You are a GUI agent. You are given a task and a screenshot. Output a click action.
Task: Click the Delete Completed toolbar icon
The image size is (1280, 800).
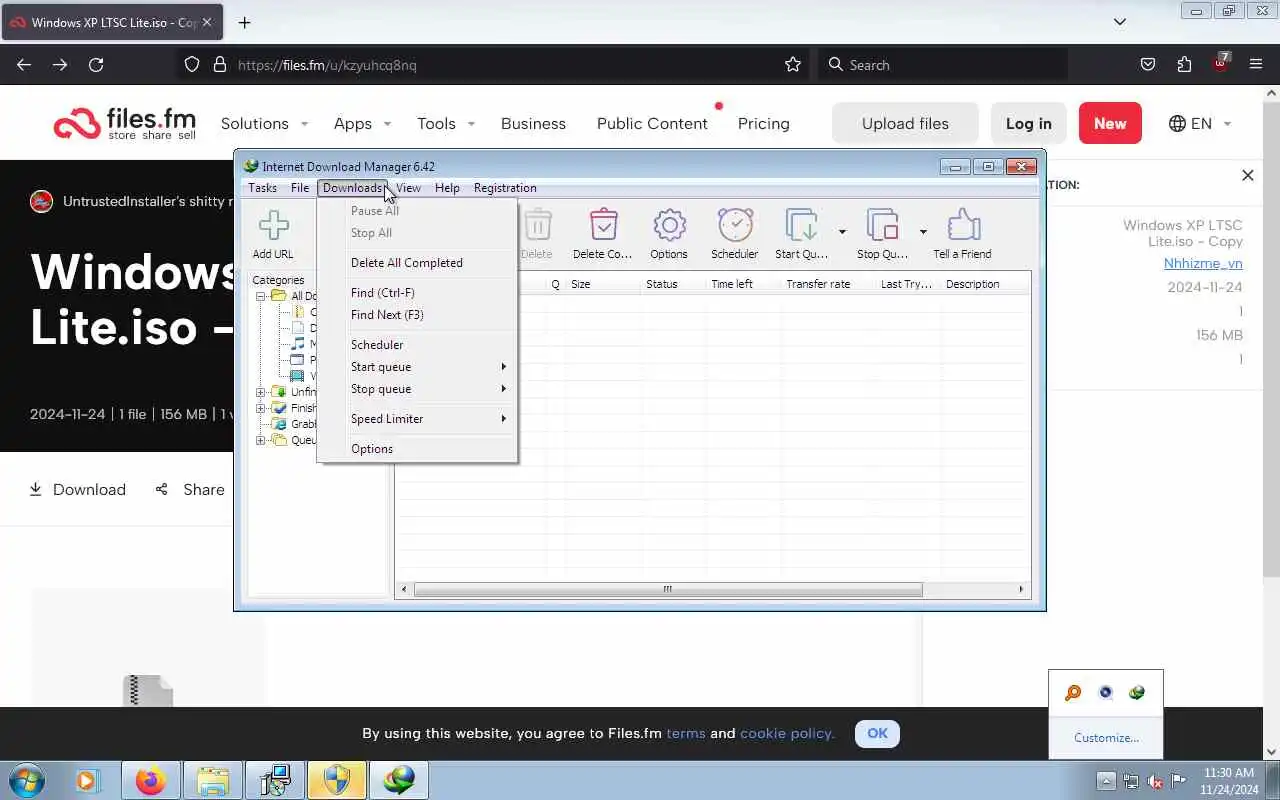tap(603, 233)
